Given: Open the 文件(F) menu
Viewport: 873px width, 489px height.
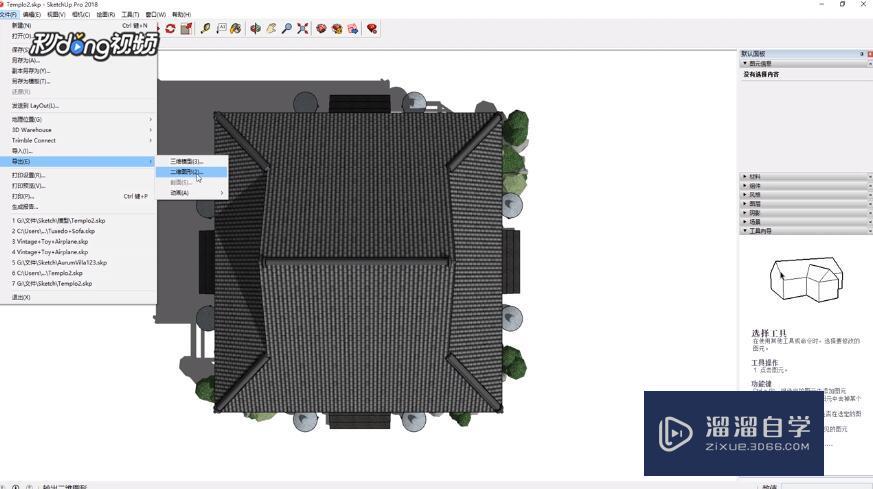Looking at the screenshot, I should coord(8,14).
